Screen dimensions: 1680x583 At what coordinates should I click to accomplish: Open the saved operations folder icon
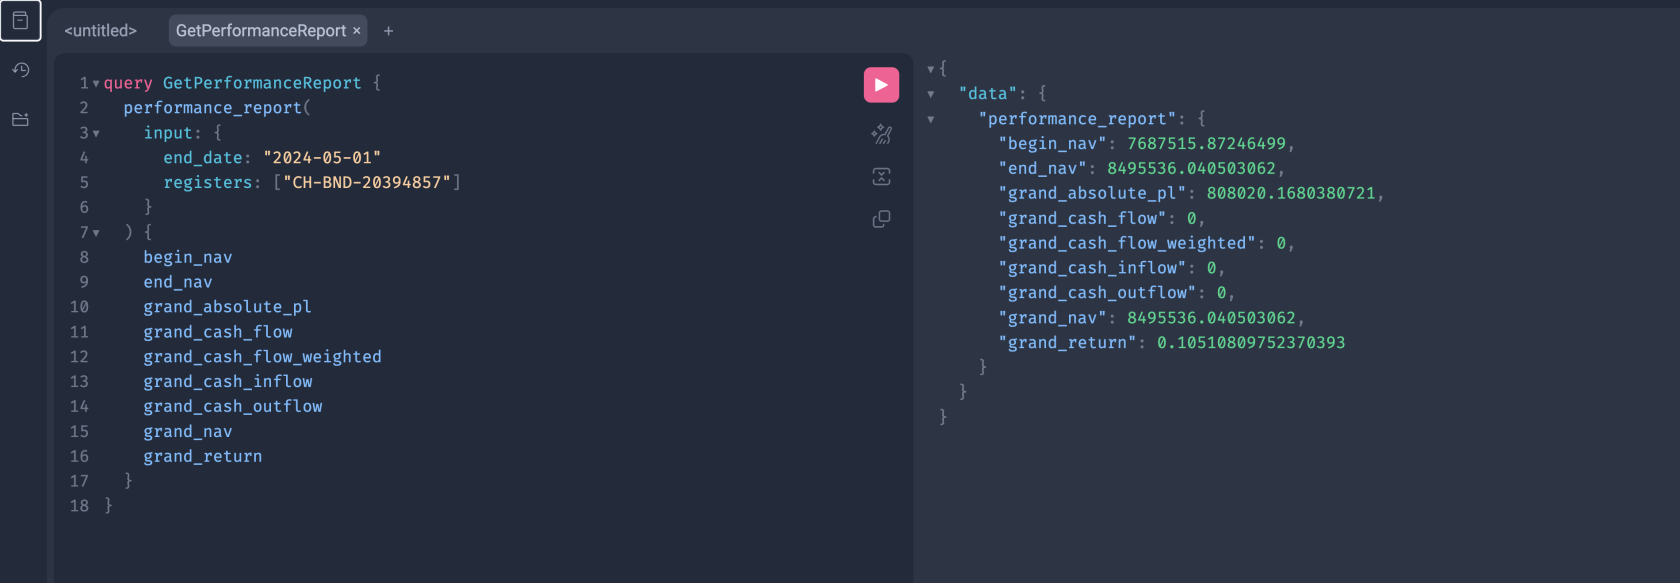tap(20, 118)
